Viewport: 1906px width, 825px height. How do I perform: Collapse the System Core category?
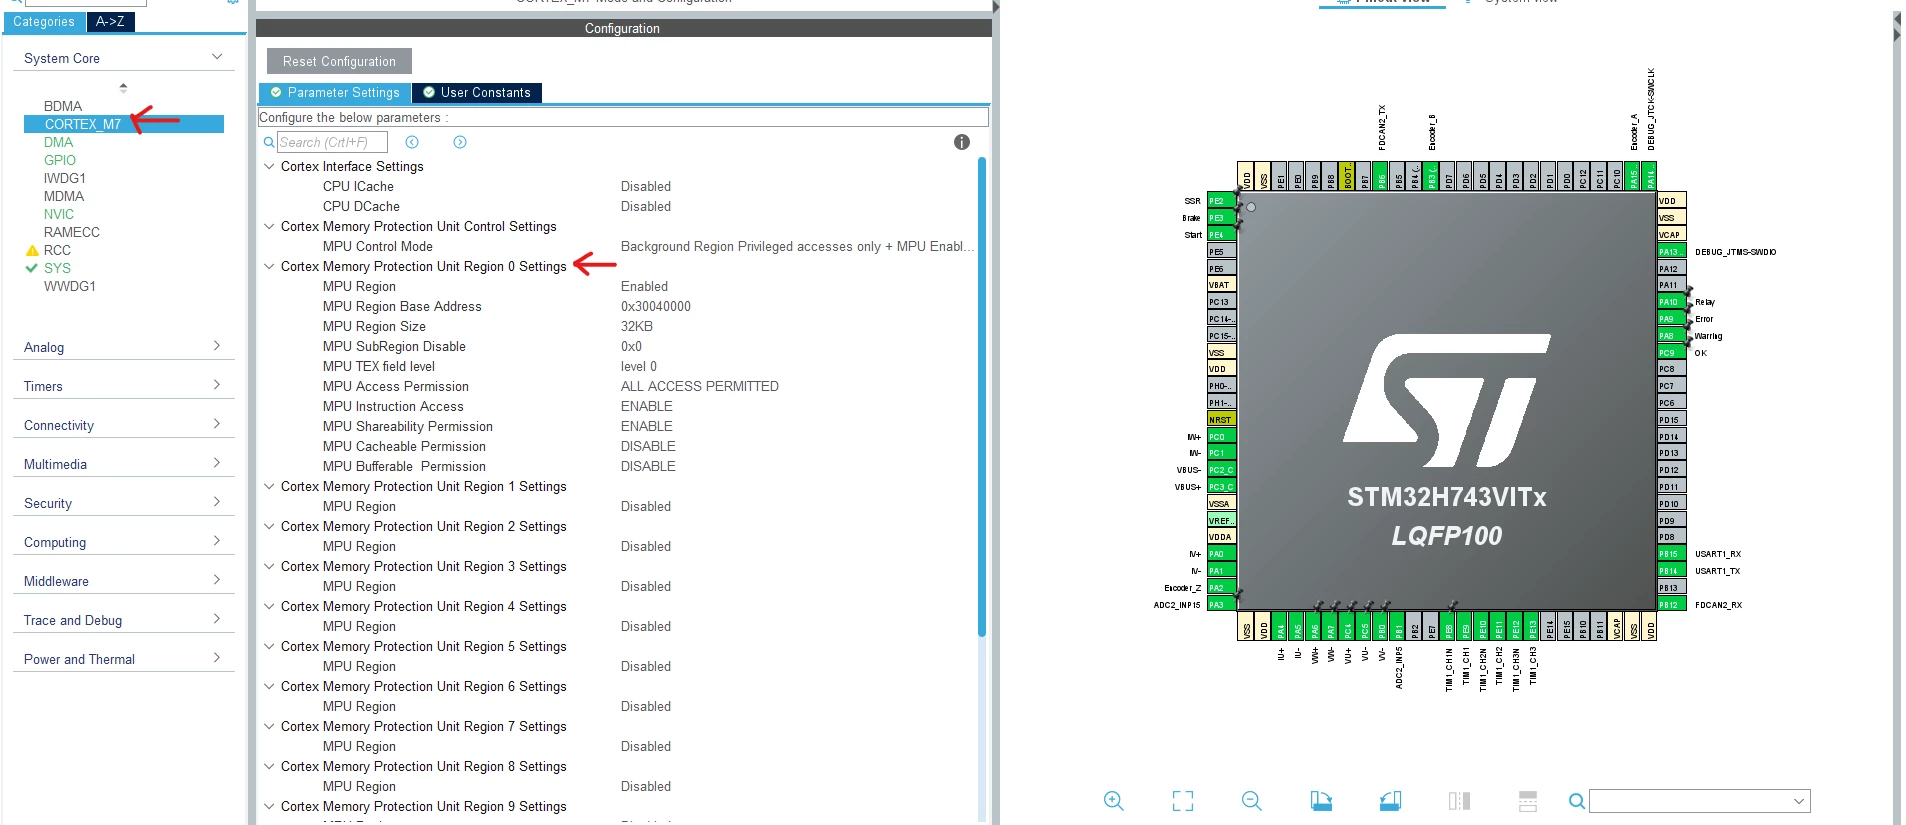217,57
